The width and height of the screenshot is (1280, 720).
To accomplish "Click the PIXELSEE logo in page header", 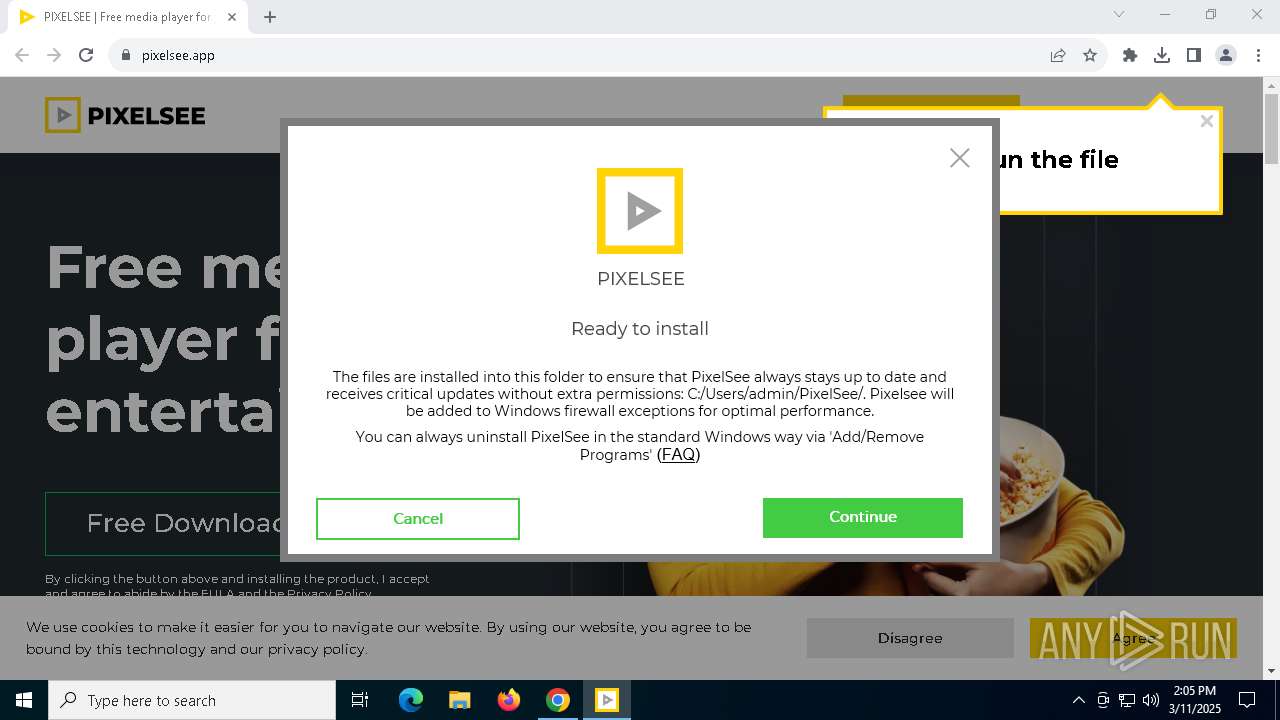I will pos(125,115).
